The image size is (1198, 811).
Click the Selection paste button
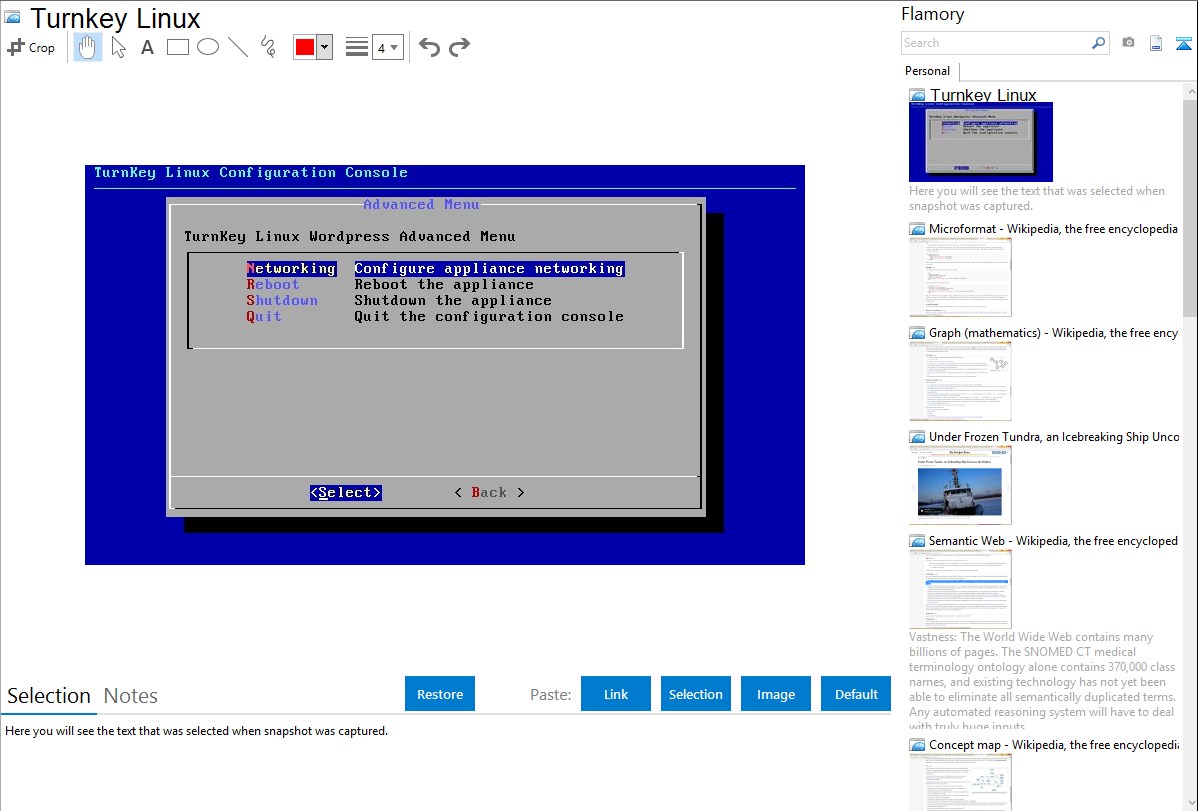[696, 694]
